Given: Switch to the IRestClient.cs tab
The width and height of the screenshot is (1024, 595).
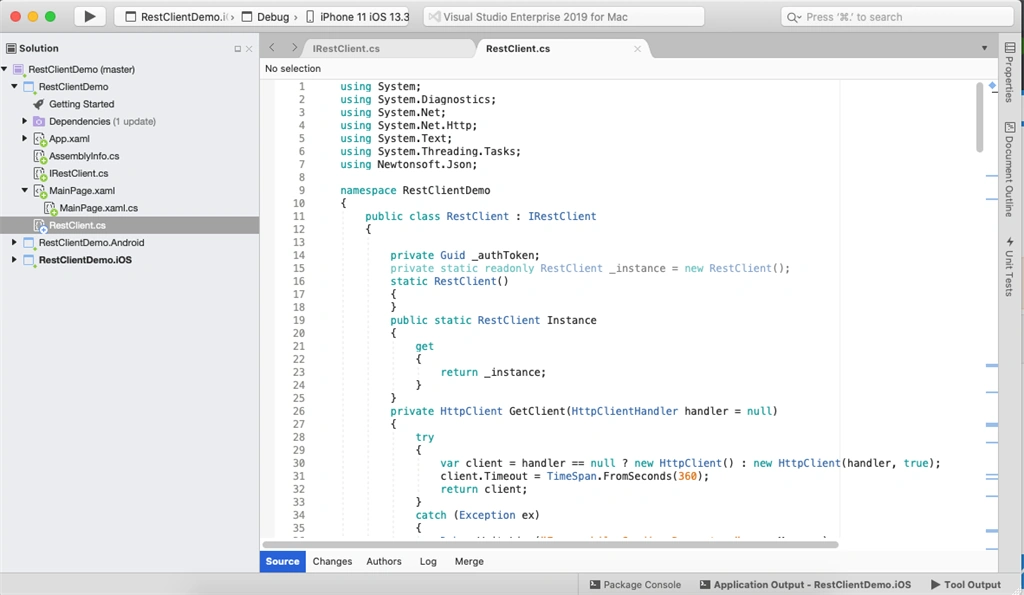Looking at the screenshot, I should tap(346, 48).
